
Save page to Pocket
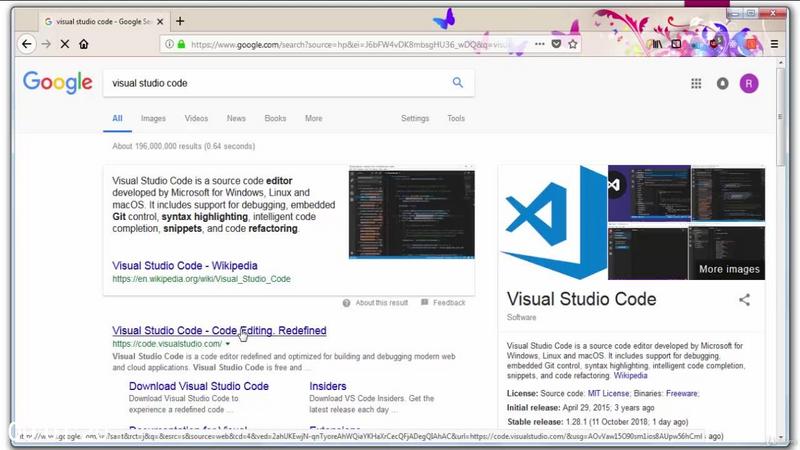point(557,44)
